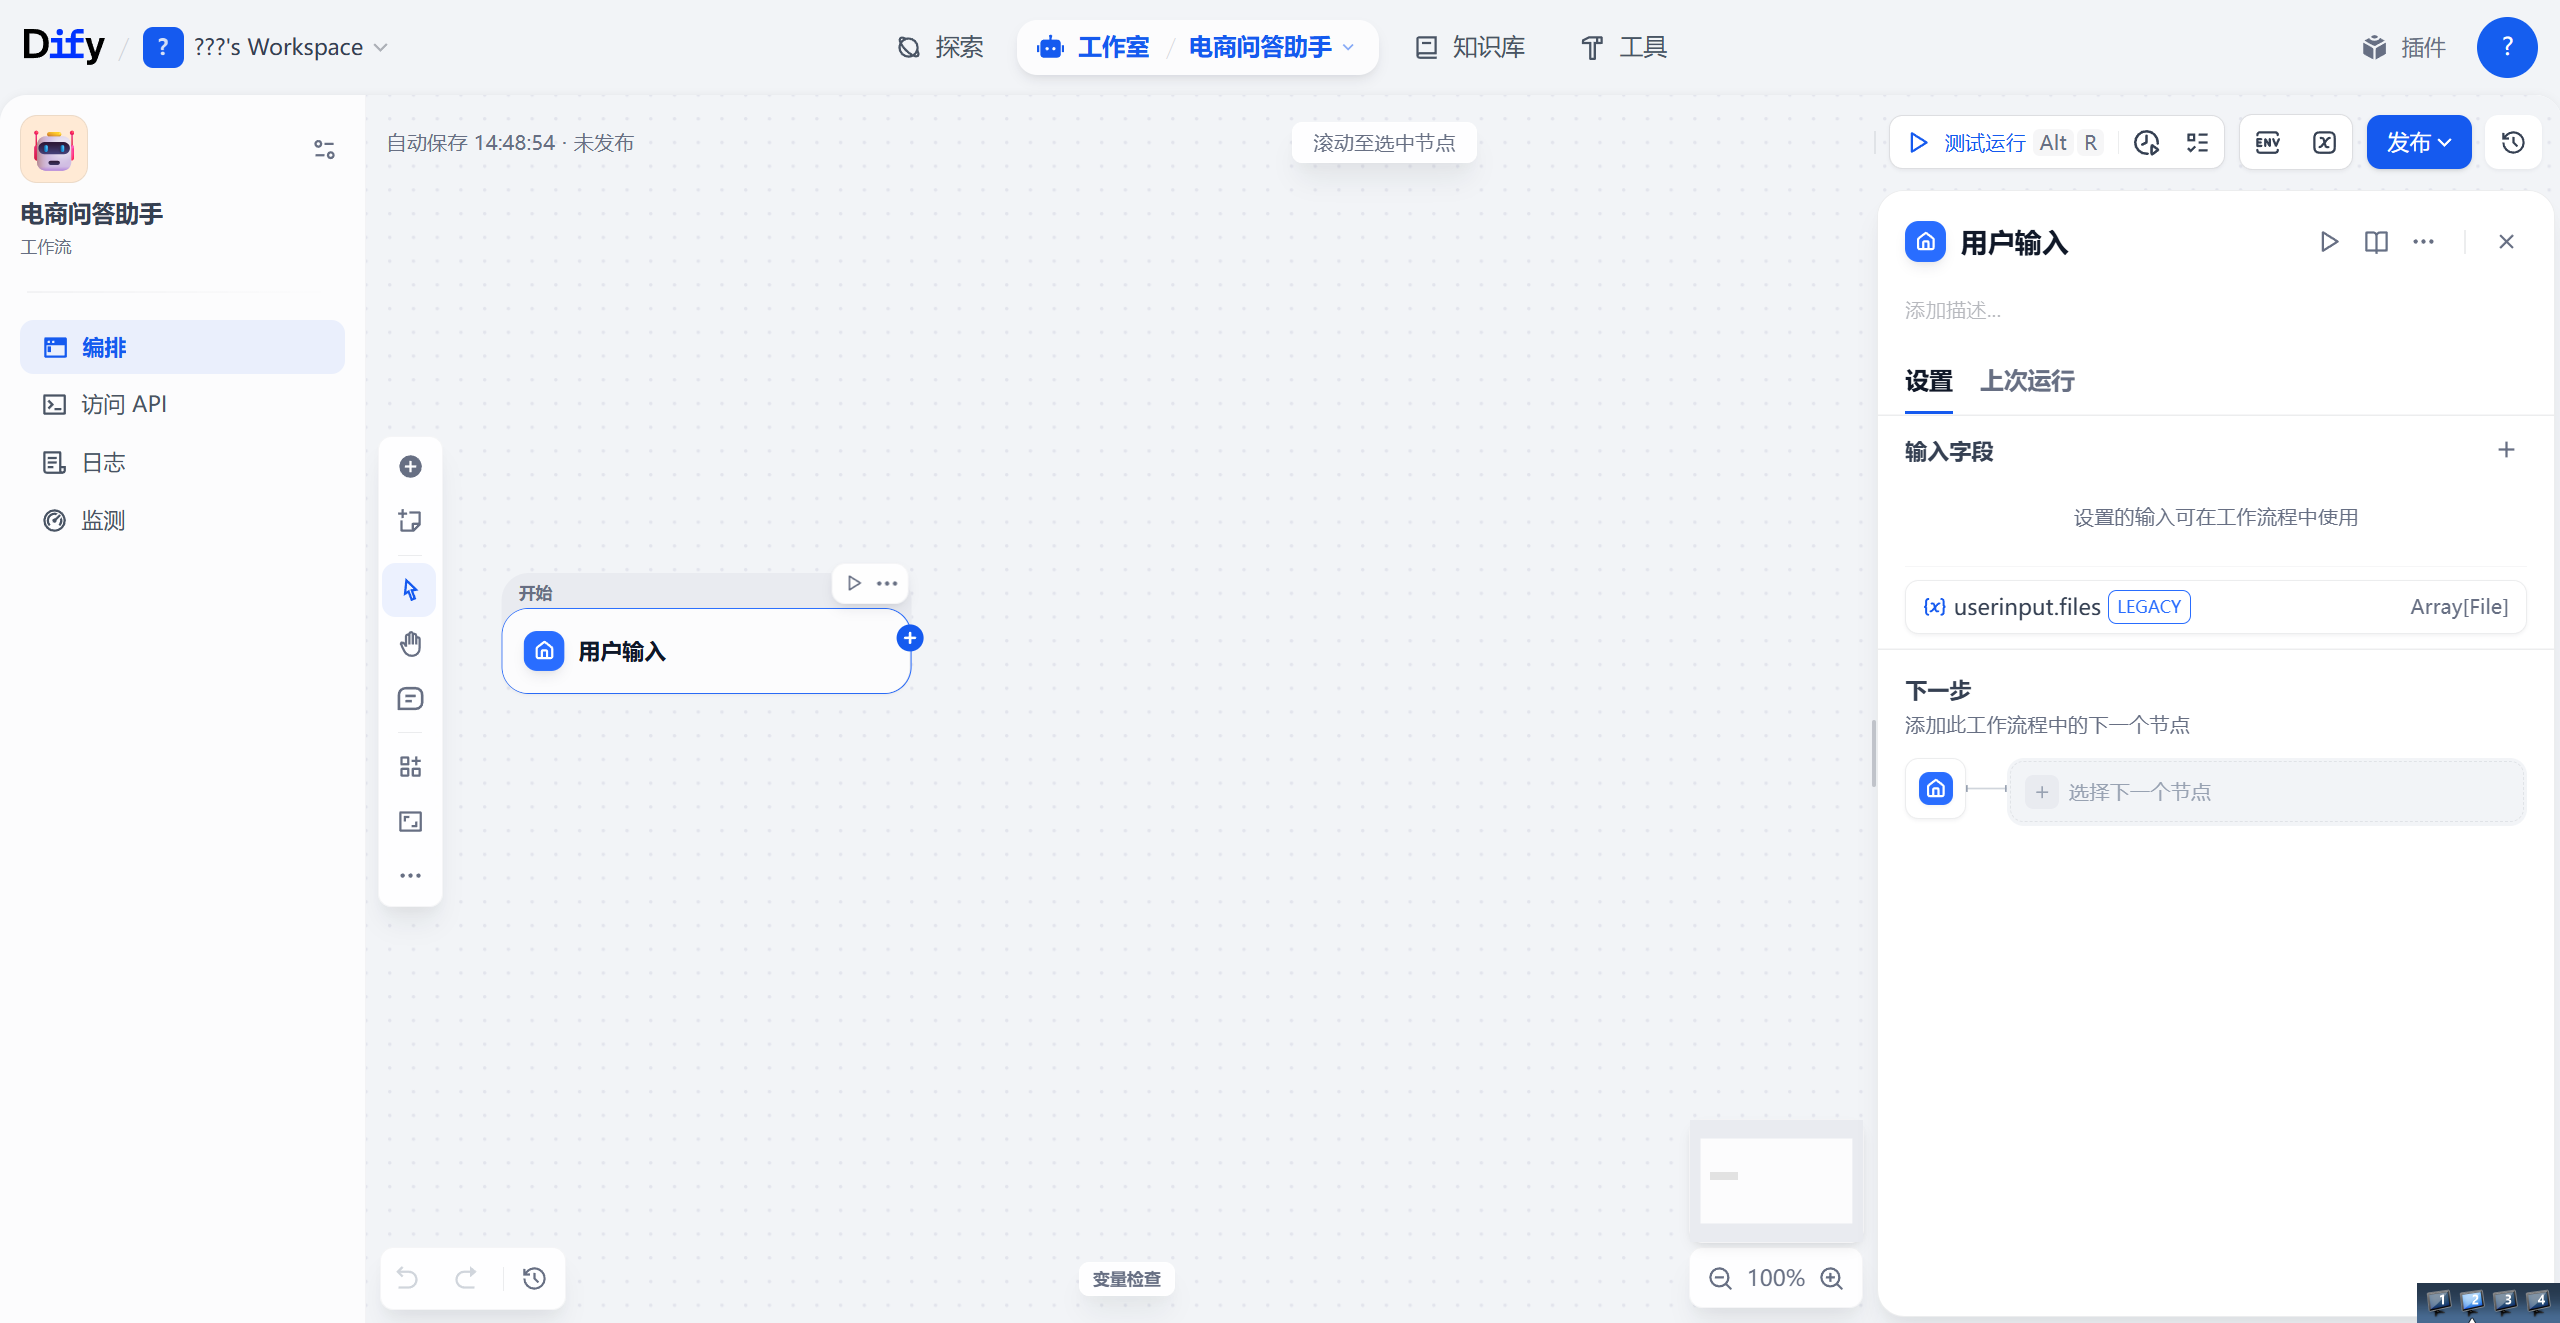Screen dimensions: 2560x1323
Task: Zoom in the canvas
Action: [1832, 1278]
